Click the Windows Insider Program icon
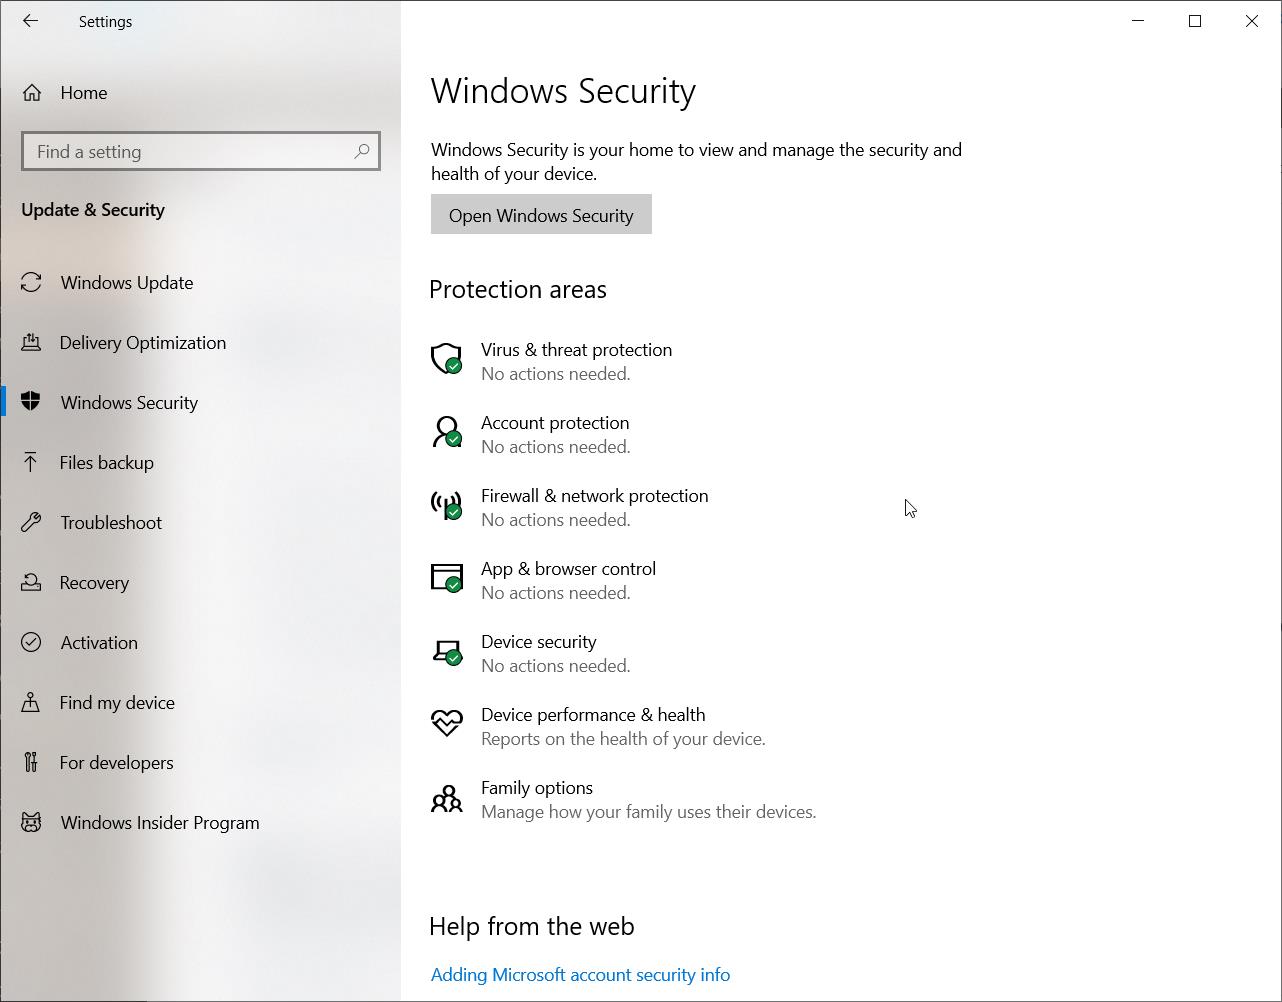Image resolution: width=1282 pixels, height=1002 pixels. 31,822
